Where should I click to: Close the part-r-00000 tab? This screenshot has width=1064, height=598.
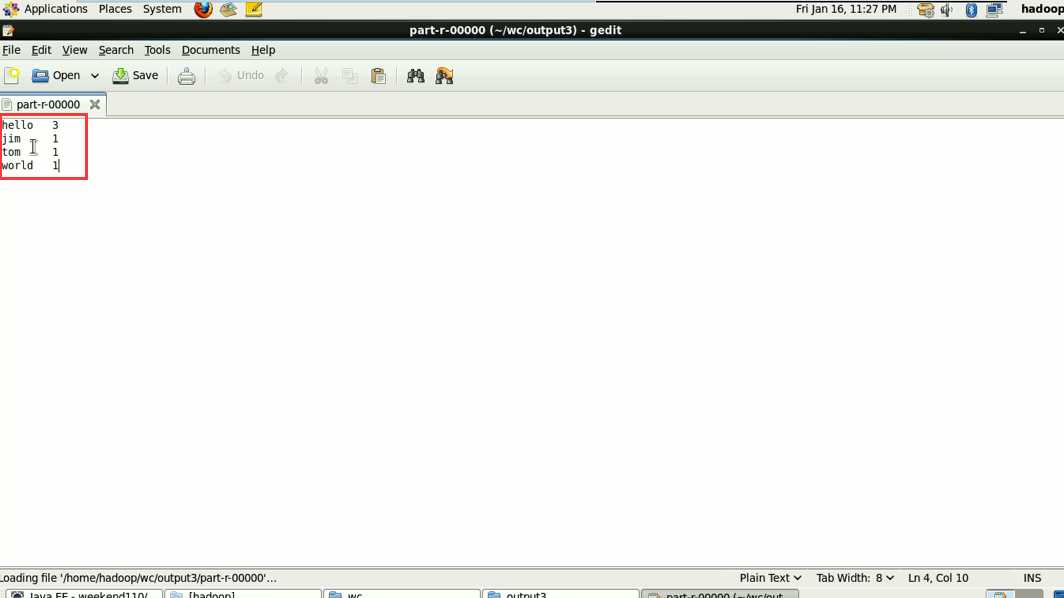pyautogui.click(x=95, y=105)
